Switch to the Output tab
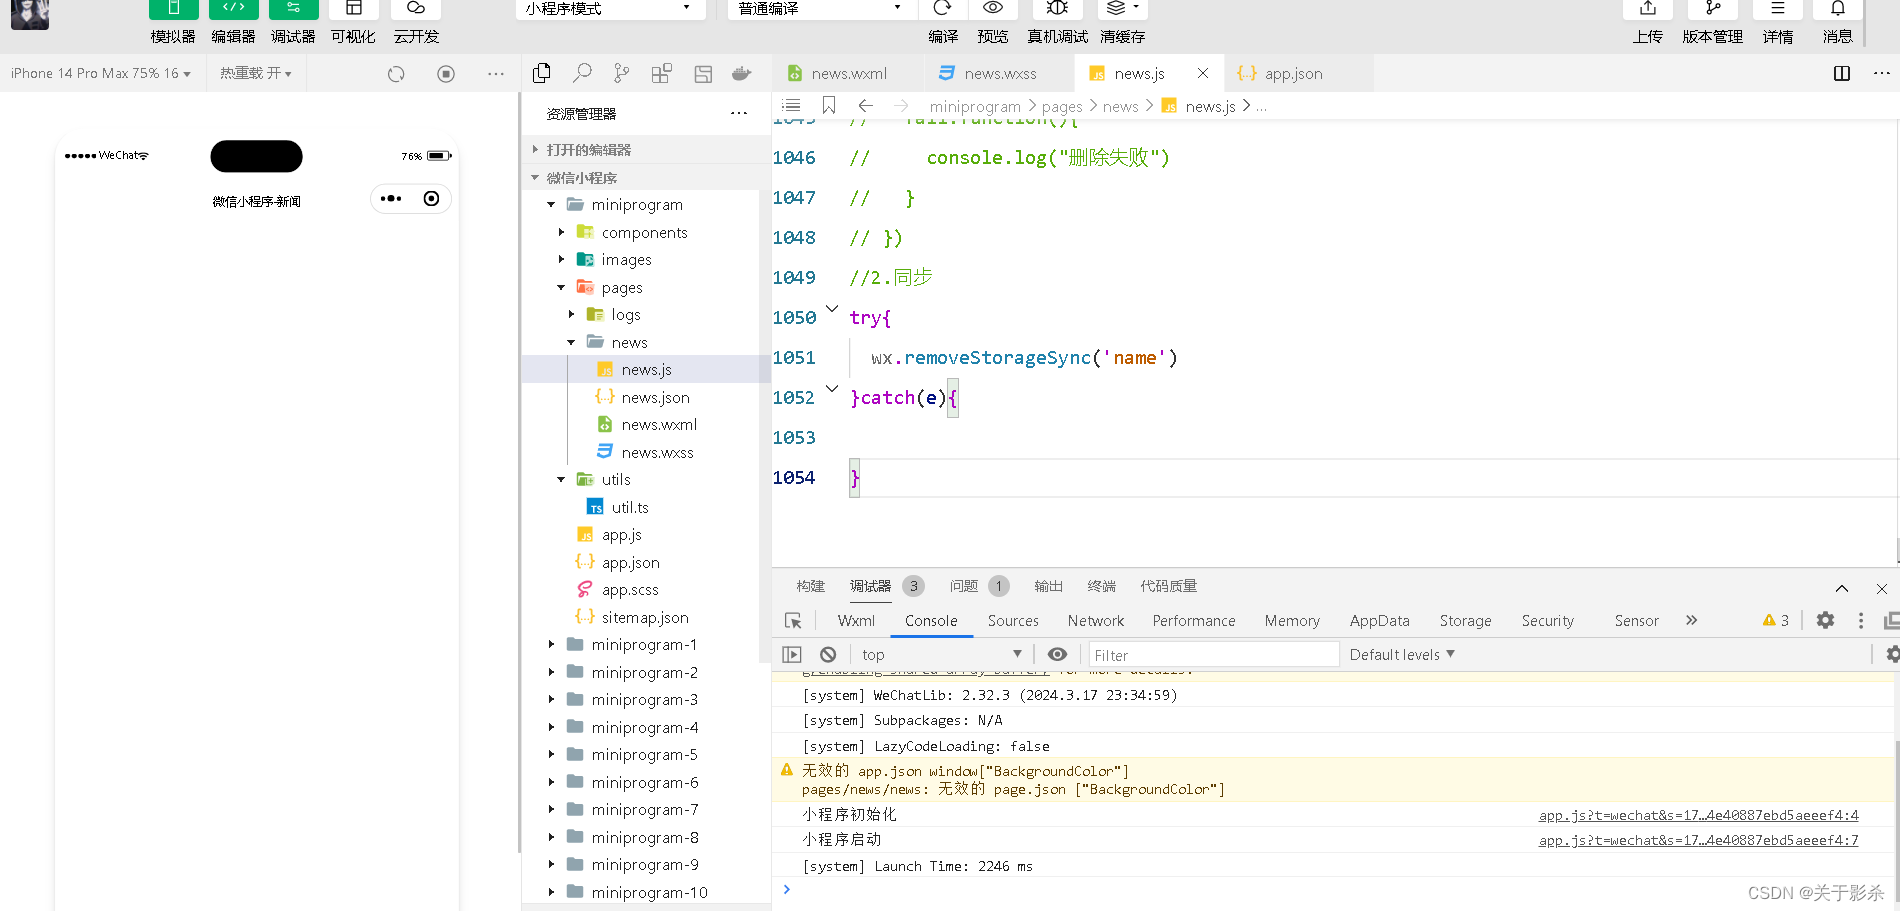 (x=1048, y=586)
